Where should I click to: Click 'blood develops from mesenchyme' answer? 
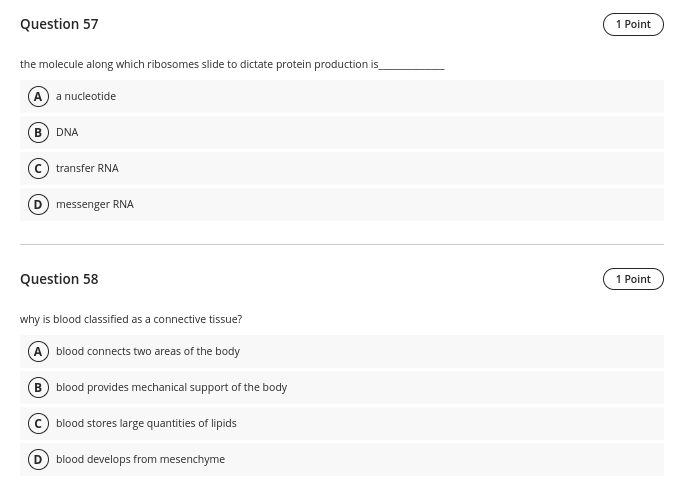click(x=140, y=460)
